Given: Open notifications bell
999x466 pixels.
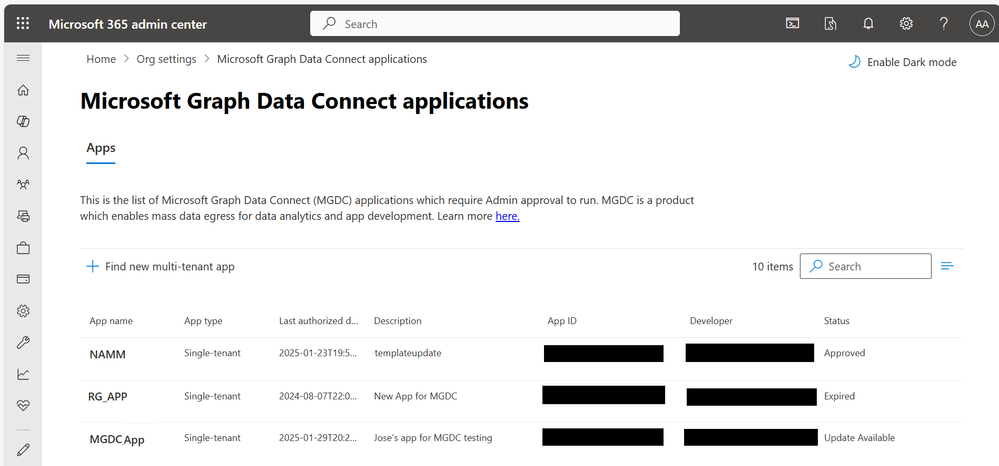Looking at the screenshot, I should point(868,24).
